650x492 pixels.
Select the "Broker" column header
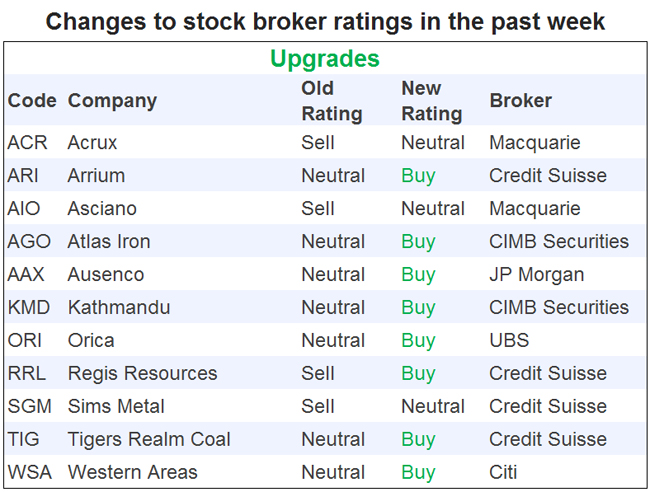(x=520, y=101)
